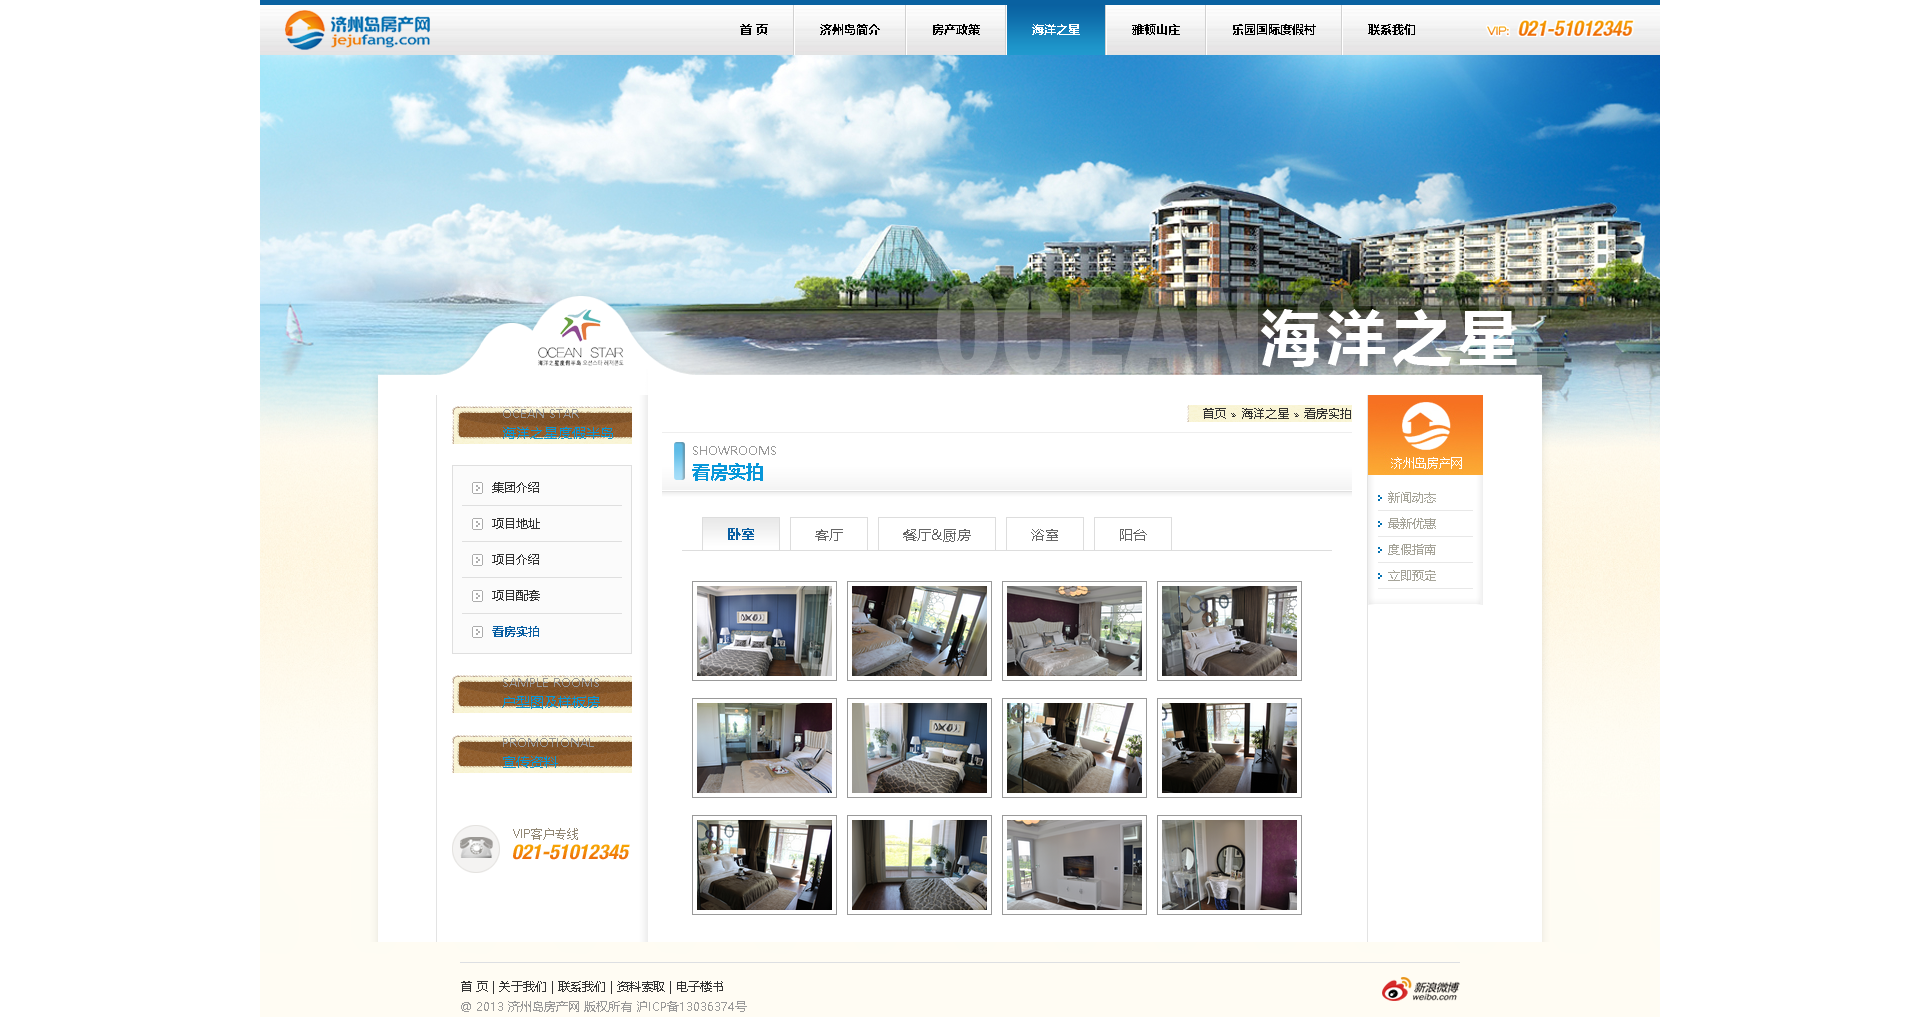Click the VIP telephone icon in sidebar
The image size is (1920, 1017).
[476, 848]
